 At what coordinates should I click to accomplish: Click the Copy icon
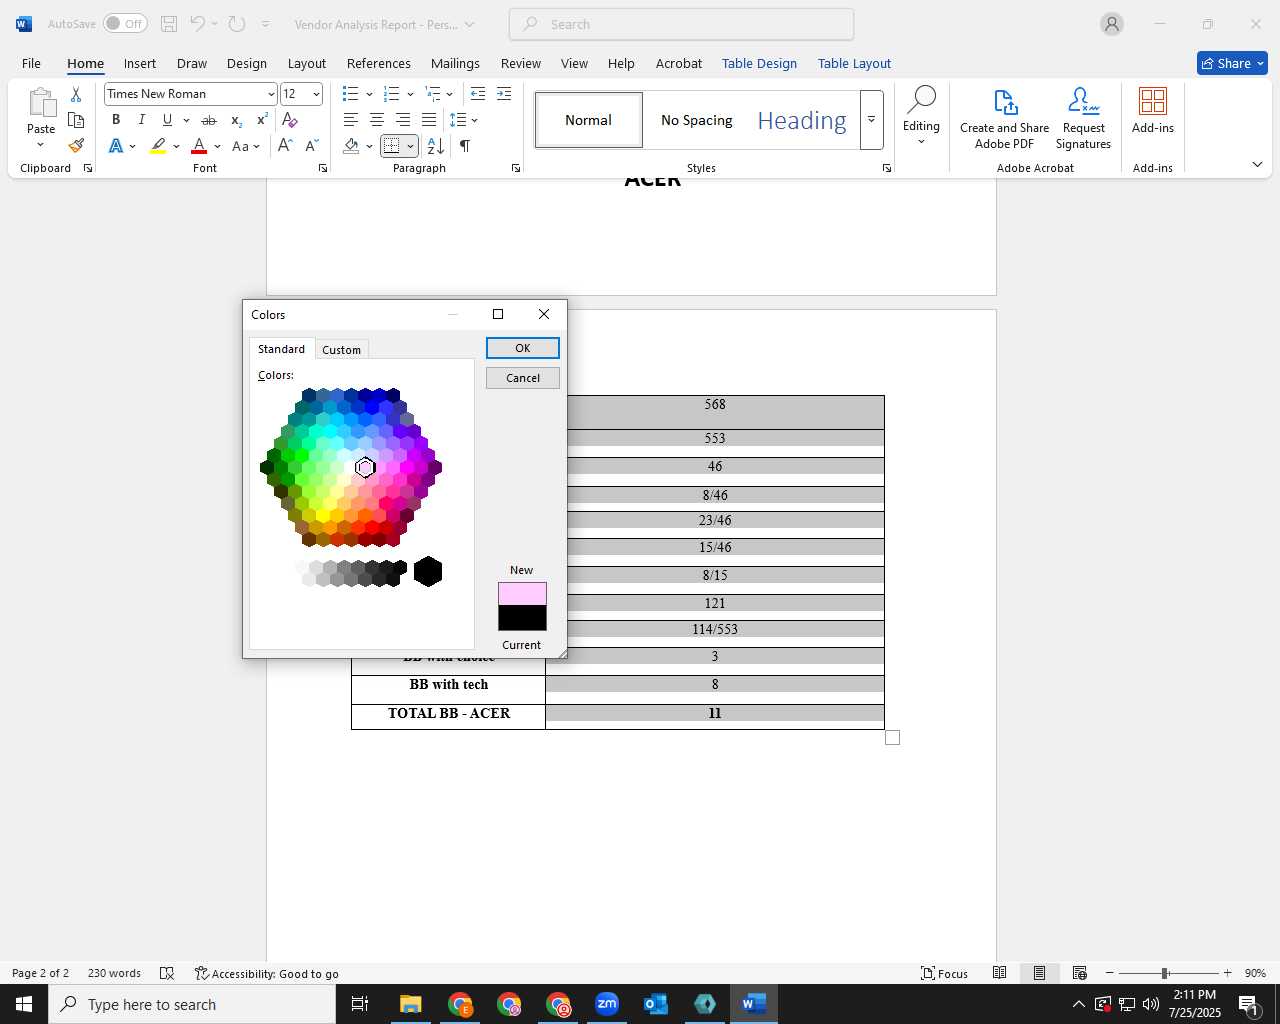pos(76,120)
